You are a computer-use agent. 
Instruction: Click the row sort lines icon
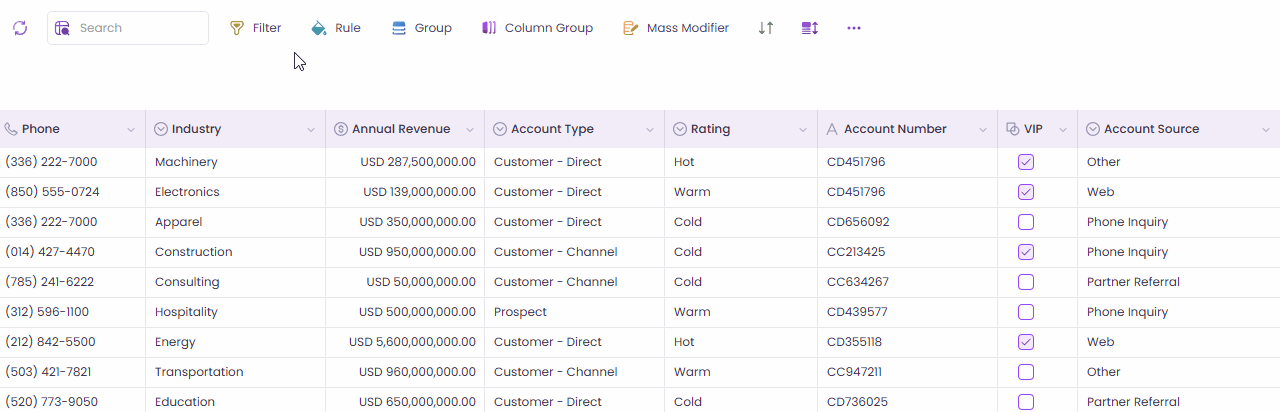pyautogui.click(x=810, y=28)
